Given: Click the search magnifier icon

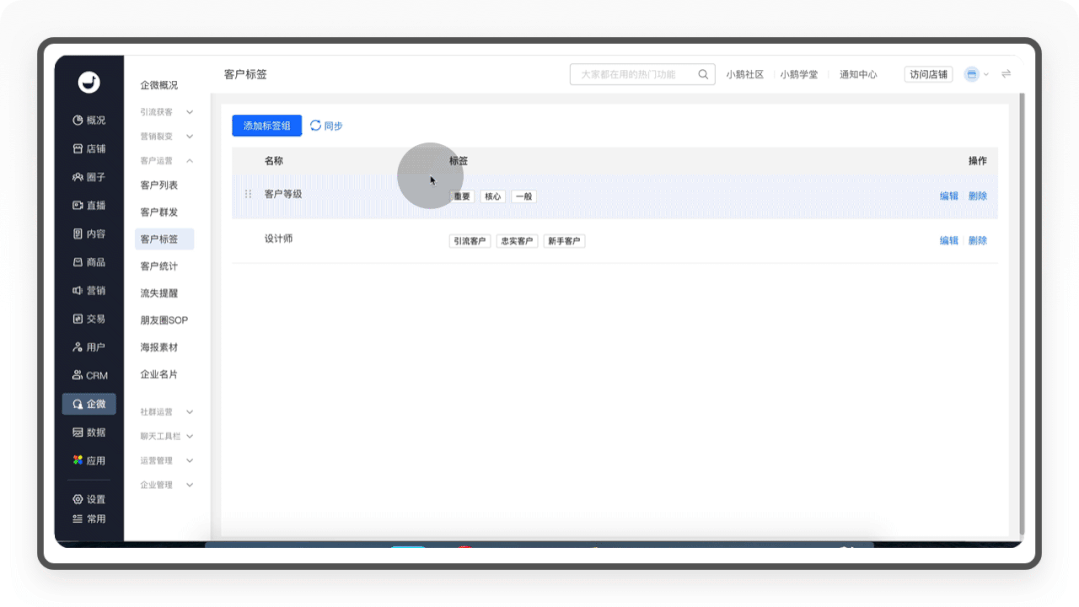Looking at the screenshot, I should [703, 74].
